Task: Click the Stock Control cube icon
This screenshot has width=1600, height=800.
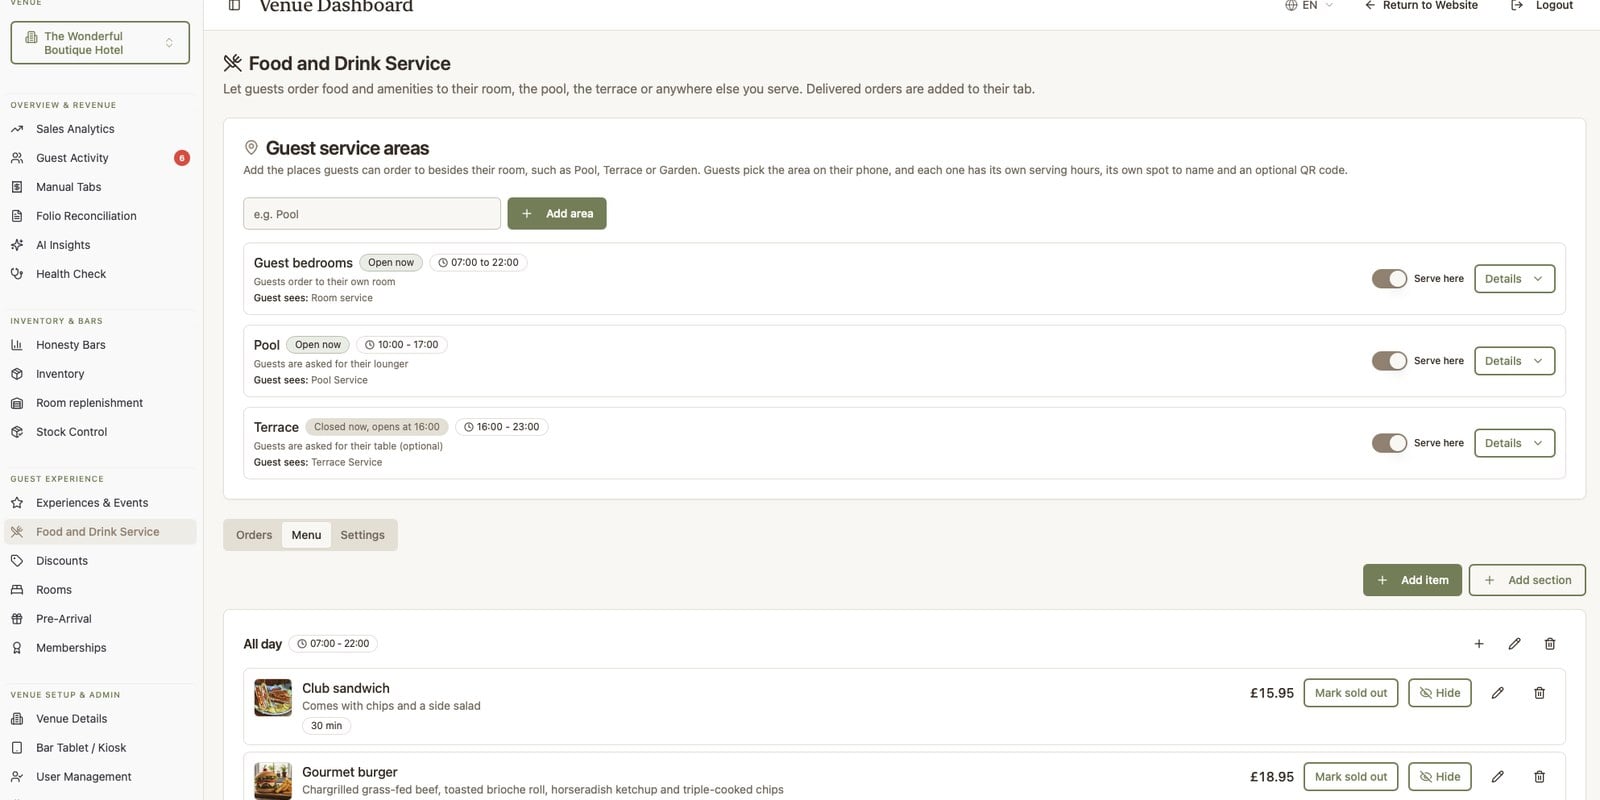Action: click(17, 432)
